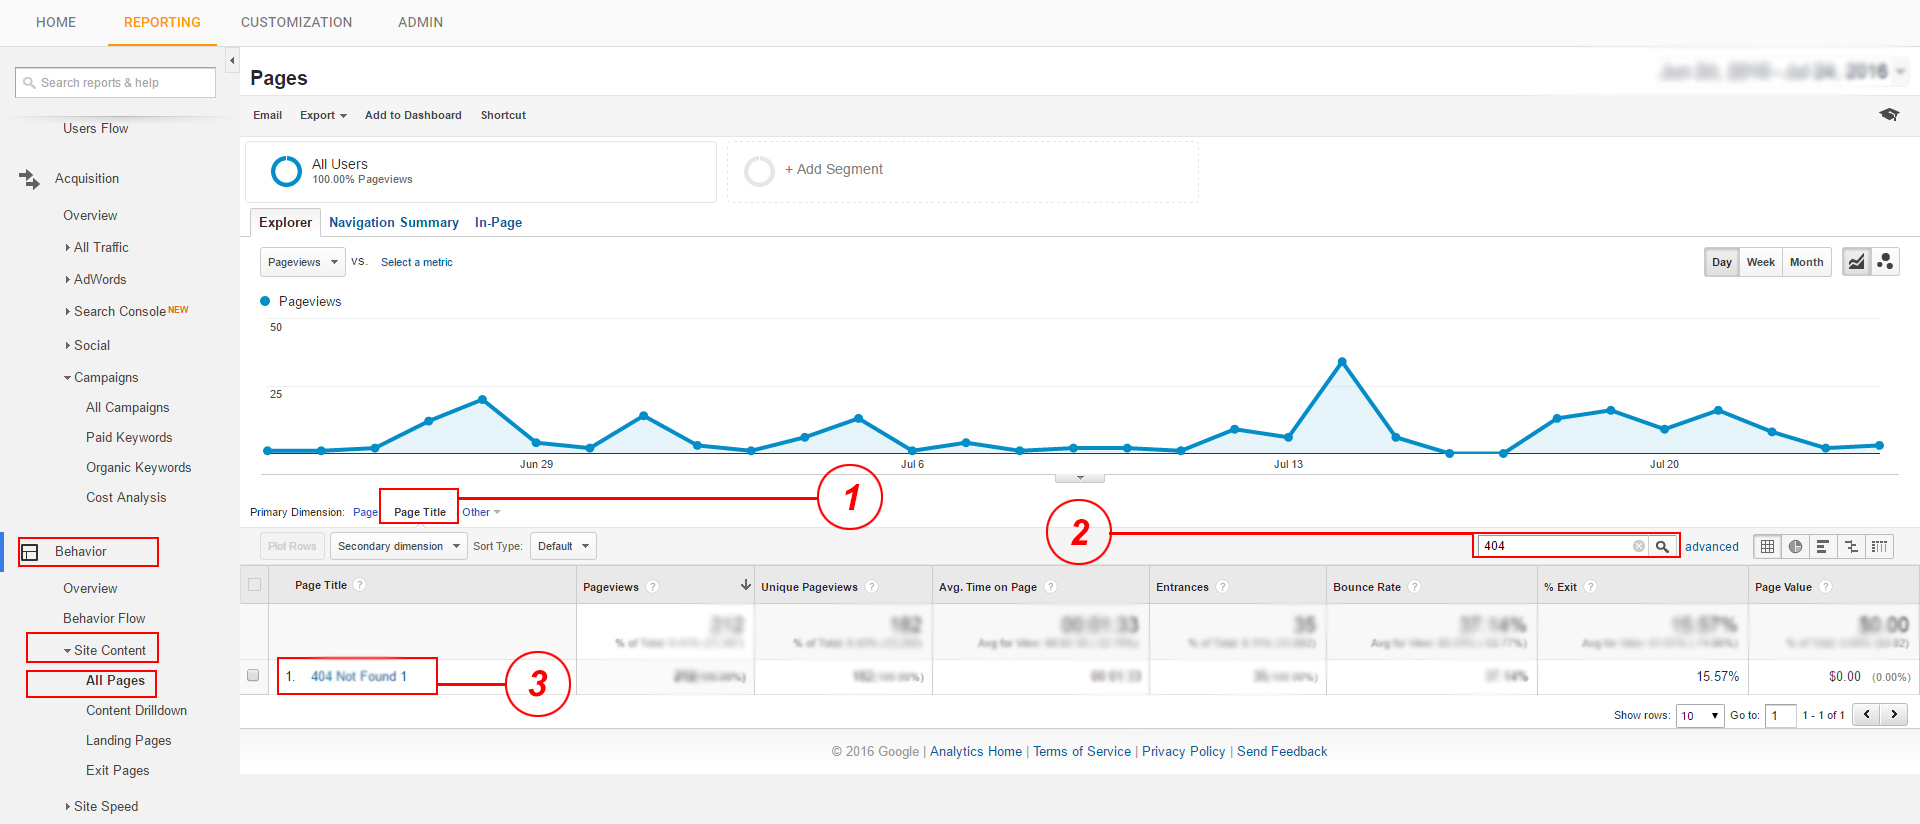Click the All Users segment circle
This screenshot has height=824, width=1920.
[x=286, y=171]
